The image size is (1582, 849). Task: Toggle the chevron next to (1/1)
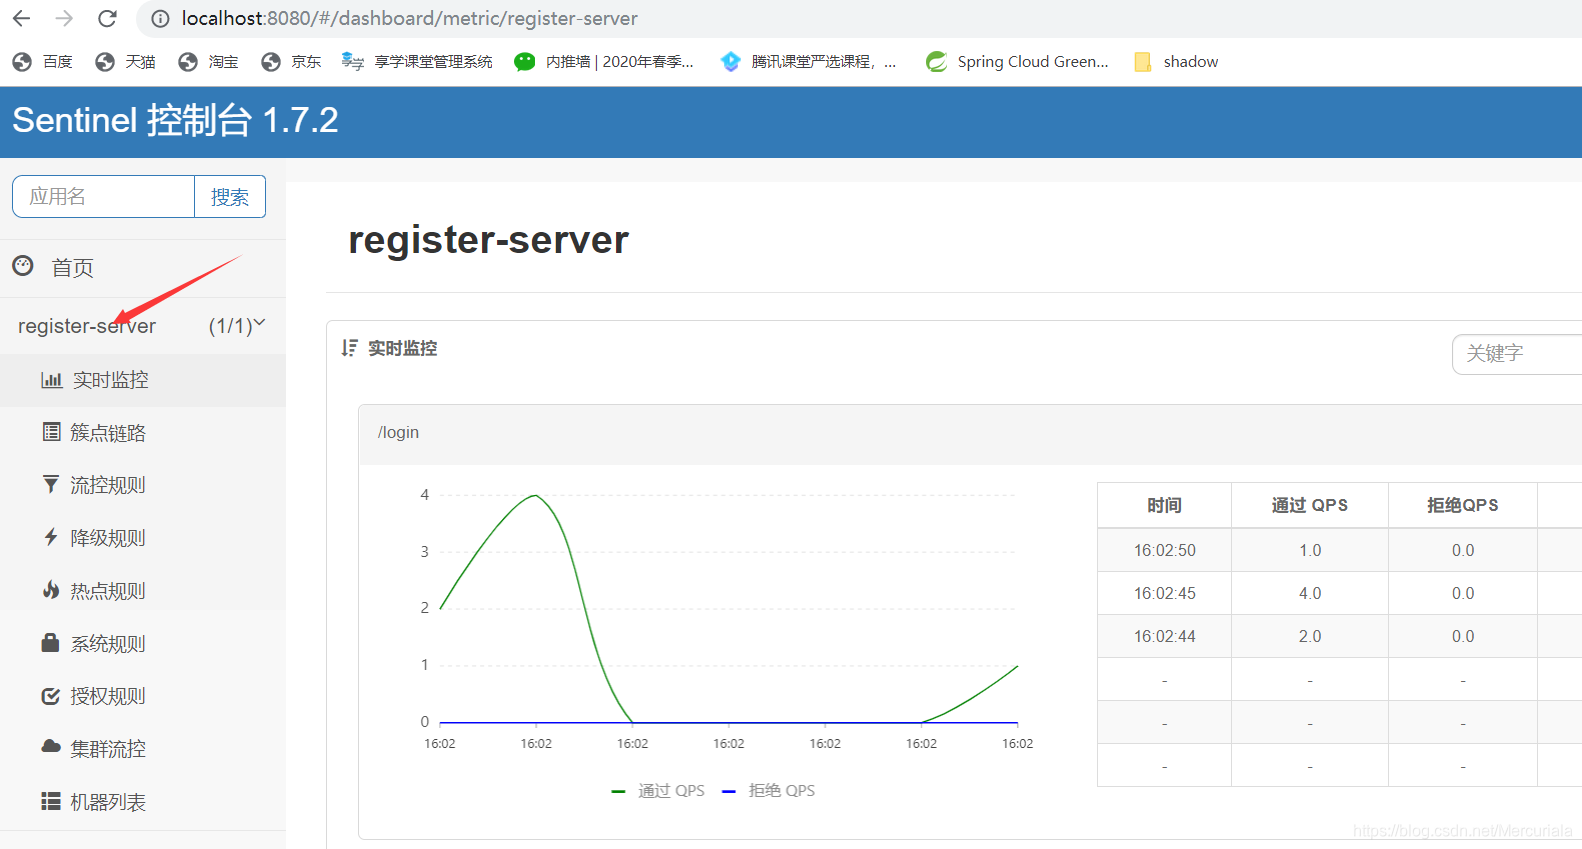pos(260,323)
